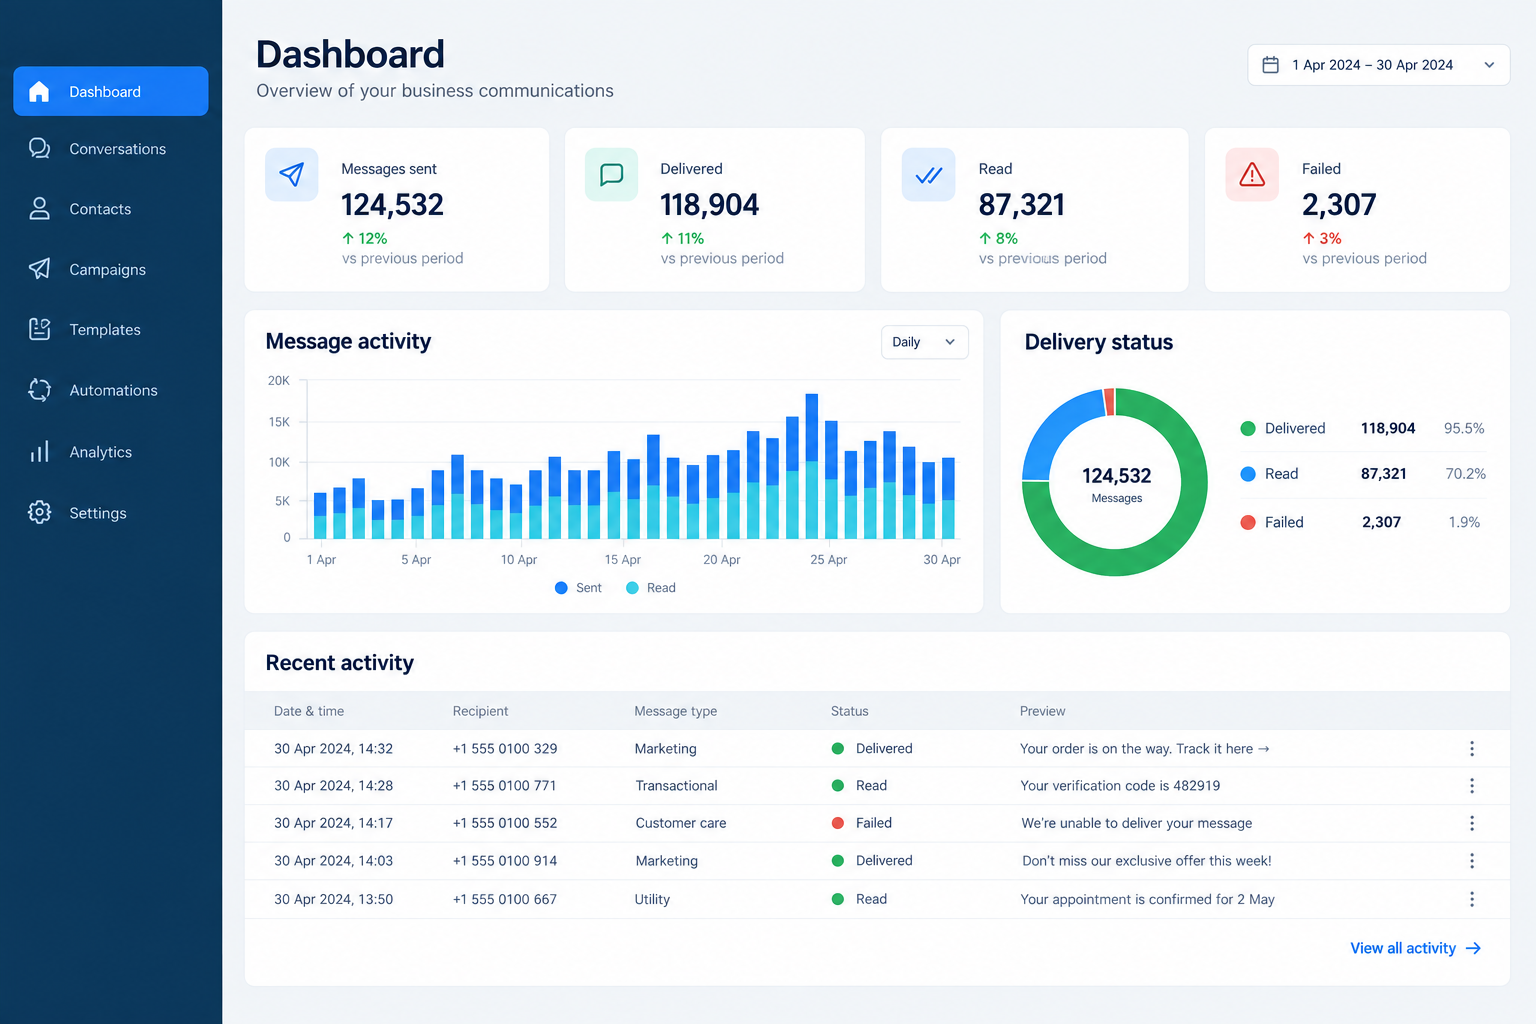Click the Message type column header
The height and width of the screenshot is (1024, 1536).
tap(675, 711)
